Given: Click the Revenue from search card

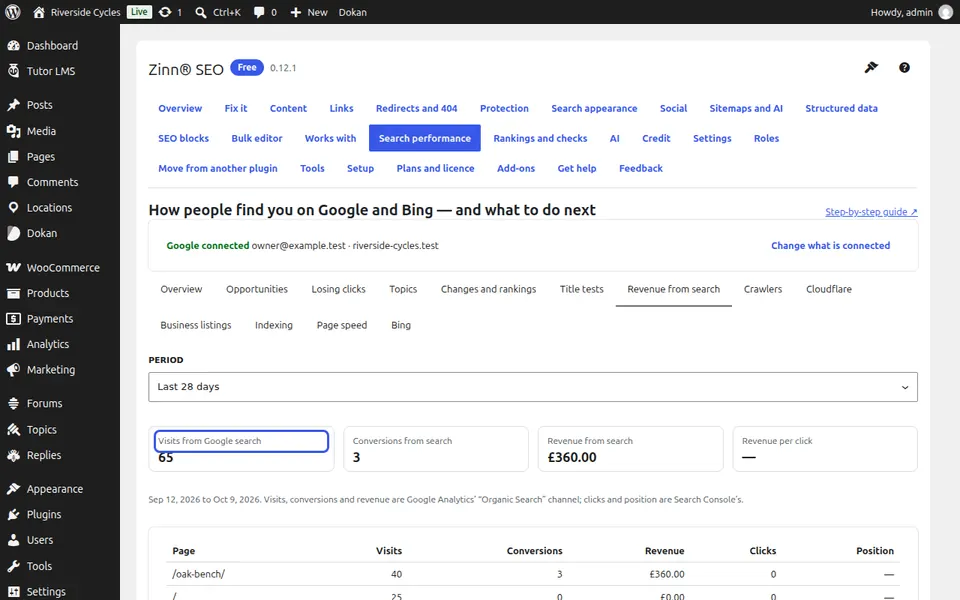Looking at the screenshot, I should click(x=630, y=449).
